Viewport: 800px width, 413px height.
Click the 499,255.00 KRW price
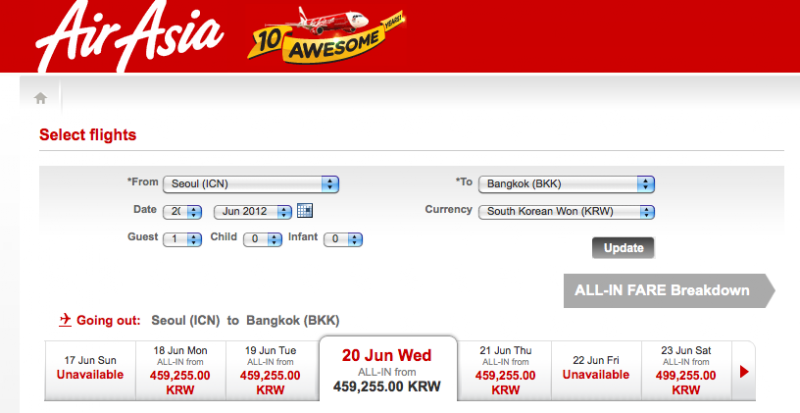point(686,383)
